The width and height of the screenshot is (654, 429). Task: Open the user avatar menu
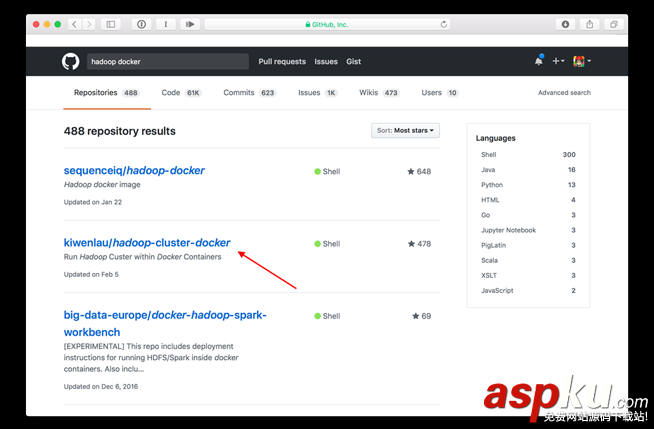point(582,61)
